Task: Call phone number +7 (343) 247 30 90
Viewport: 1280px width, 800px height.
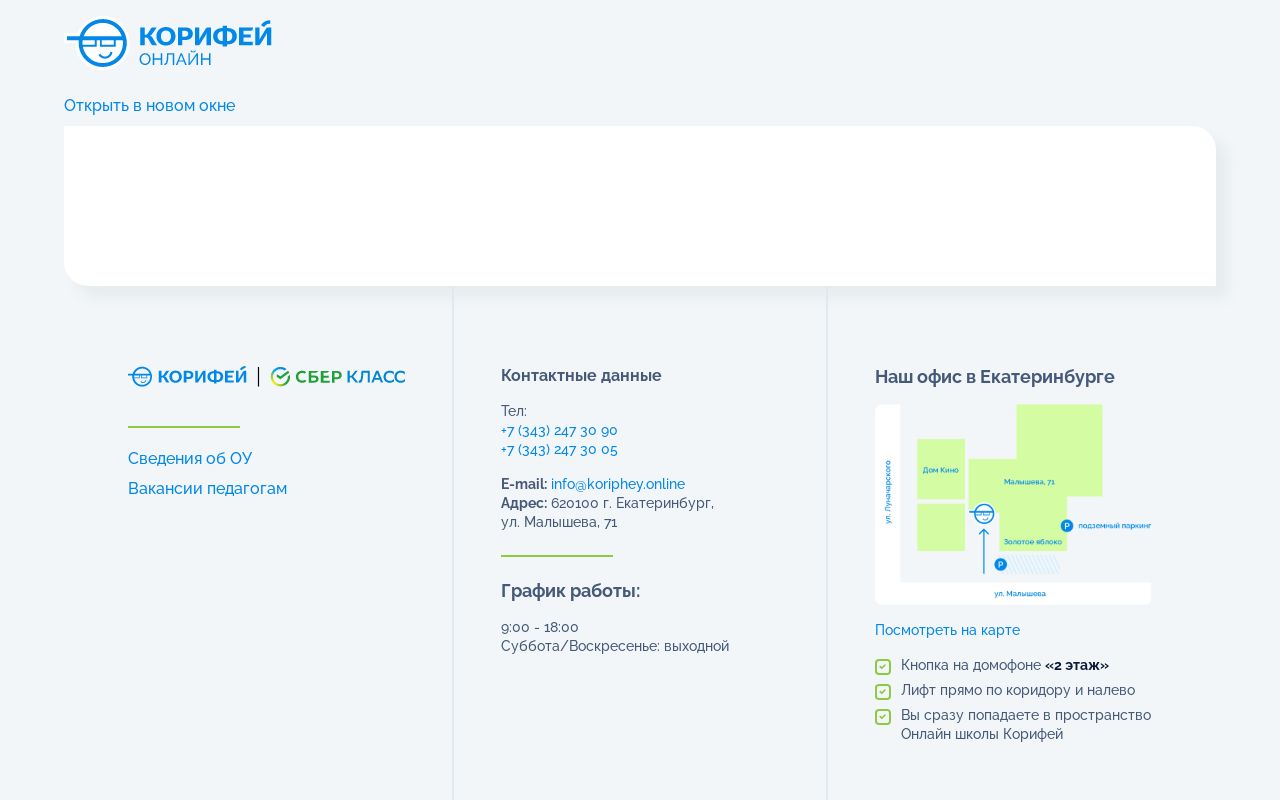Action: (x=559, y=431)
